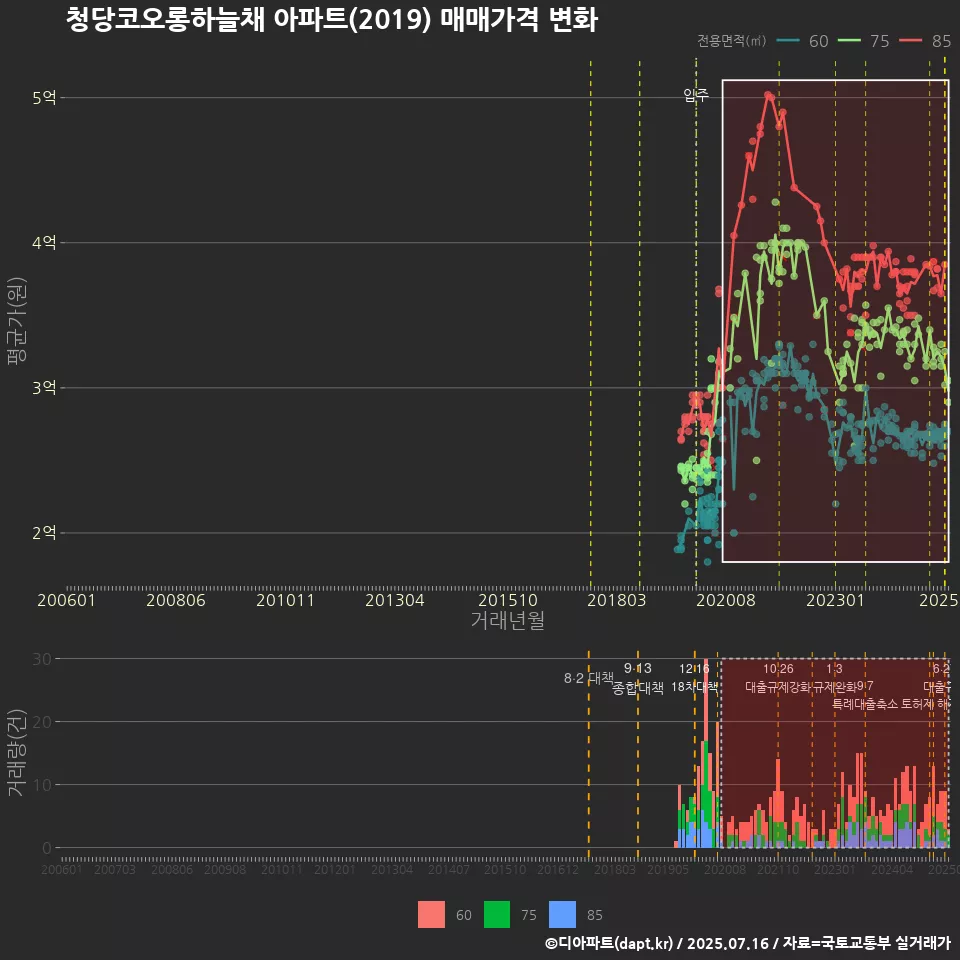
Task: Select the teal 60㎡ line swatch in the top legend
Action: (x=788, y=41)
